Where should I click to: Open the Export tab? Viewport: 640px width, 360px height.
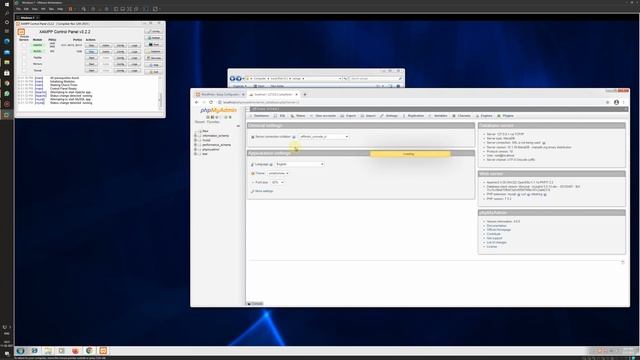coord(348,116)
